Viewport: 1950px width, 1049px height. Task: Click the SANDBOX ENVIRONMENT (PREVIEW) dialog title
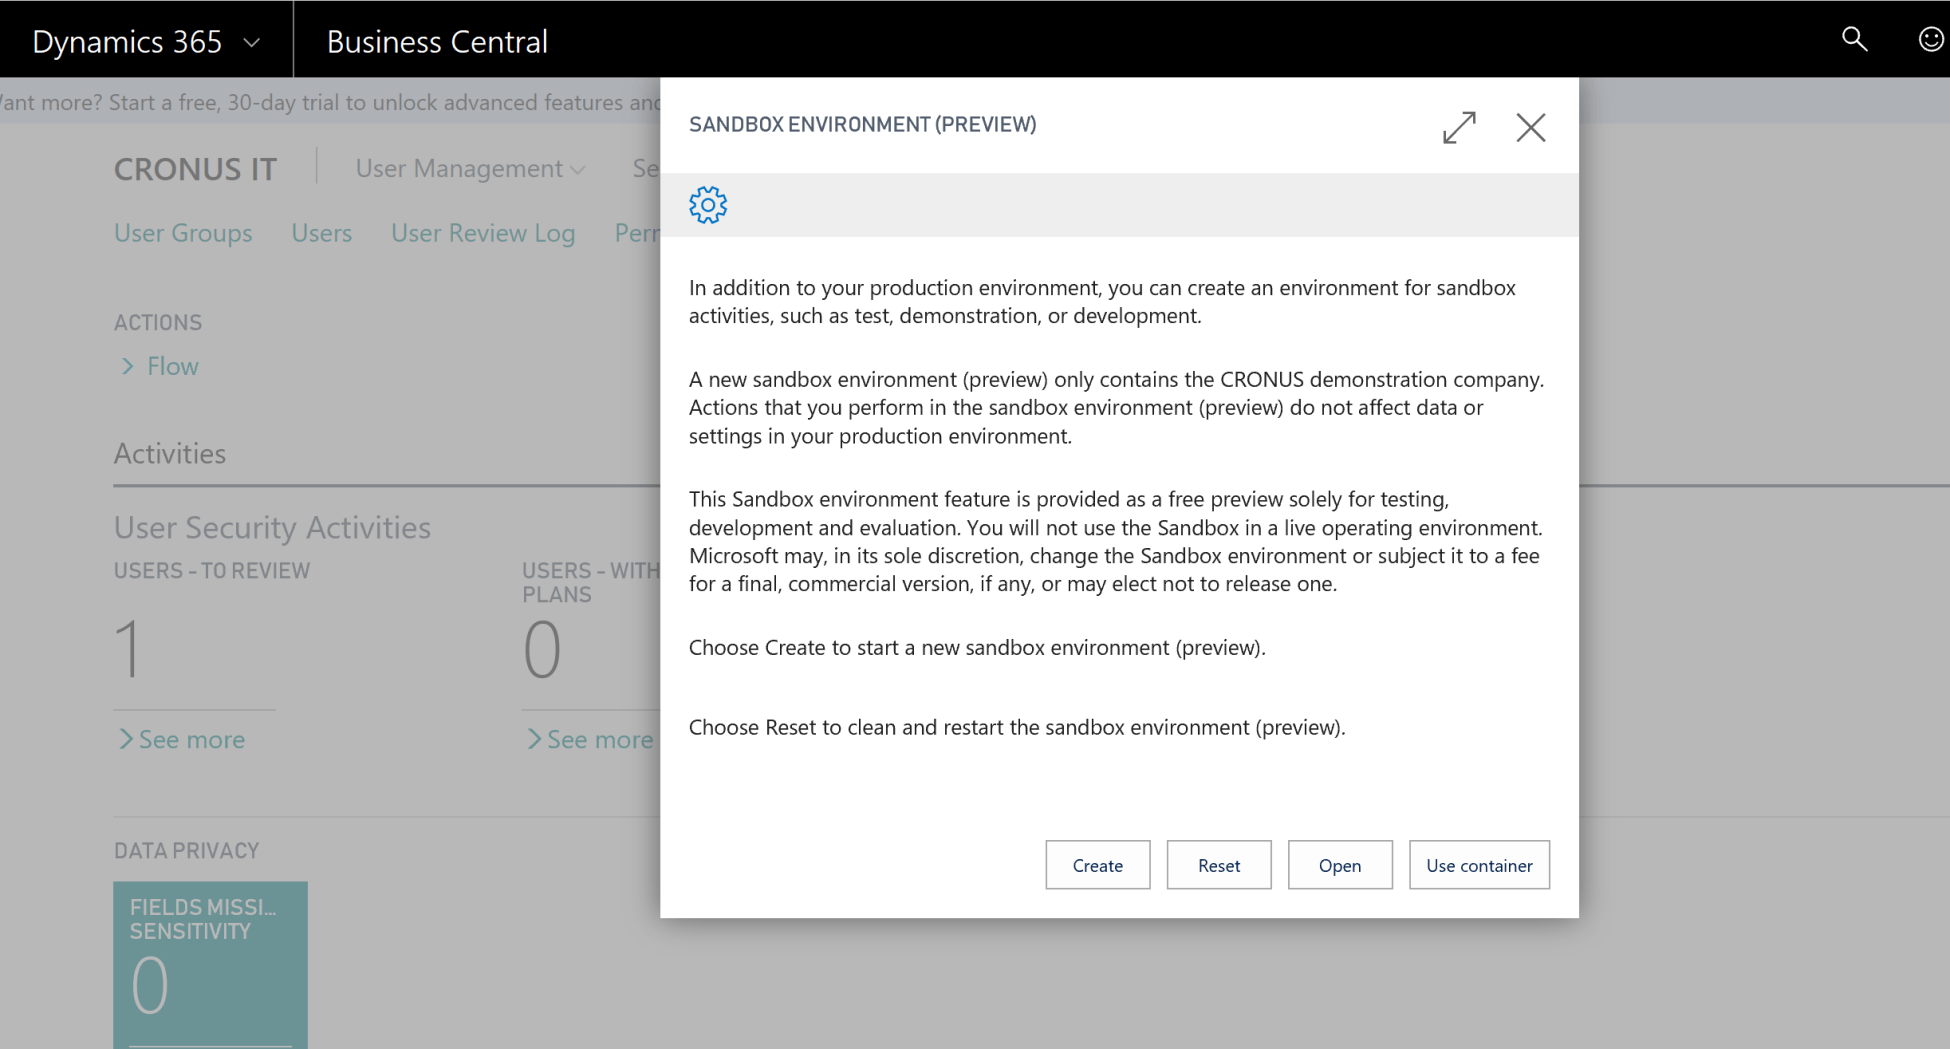(x=862, y=124)
